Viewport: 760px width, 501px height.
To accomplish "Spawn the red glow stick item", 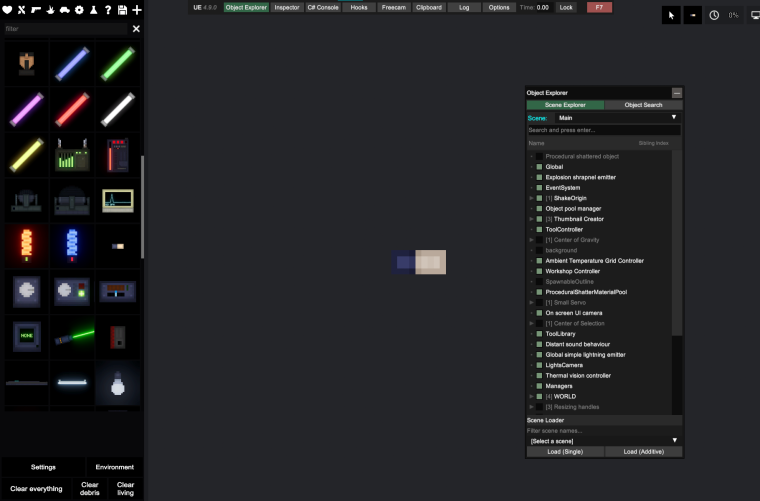I will 72,110.
